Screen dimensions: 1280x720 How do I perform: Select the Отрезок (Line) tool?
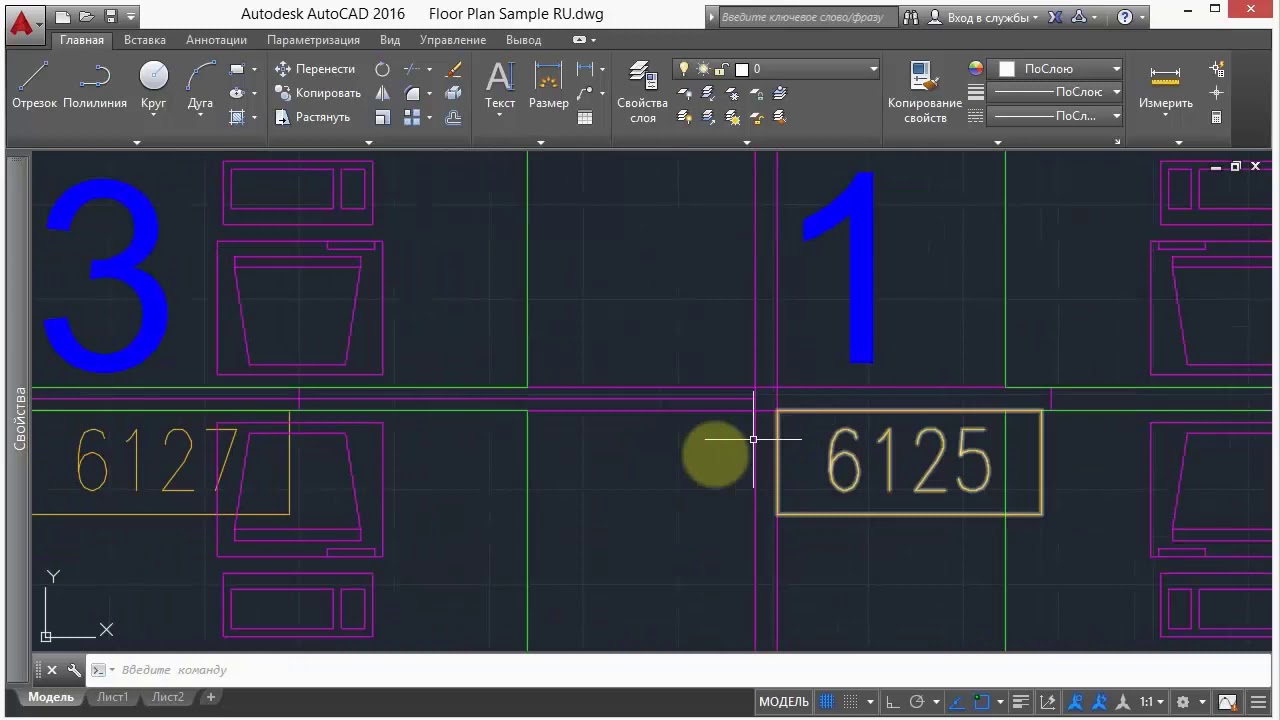click(34, 84)
